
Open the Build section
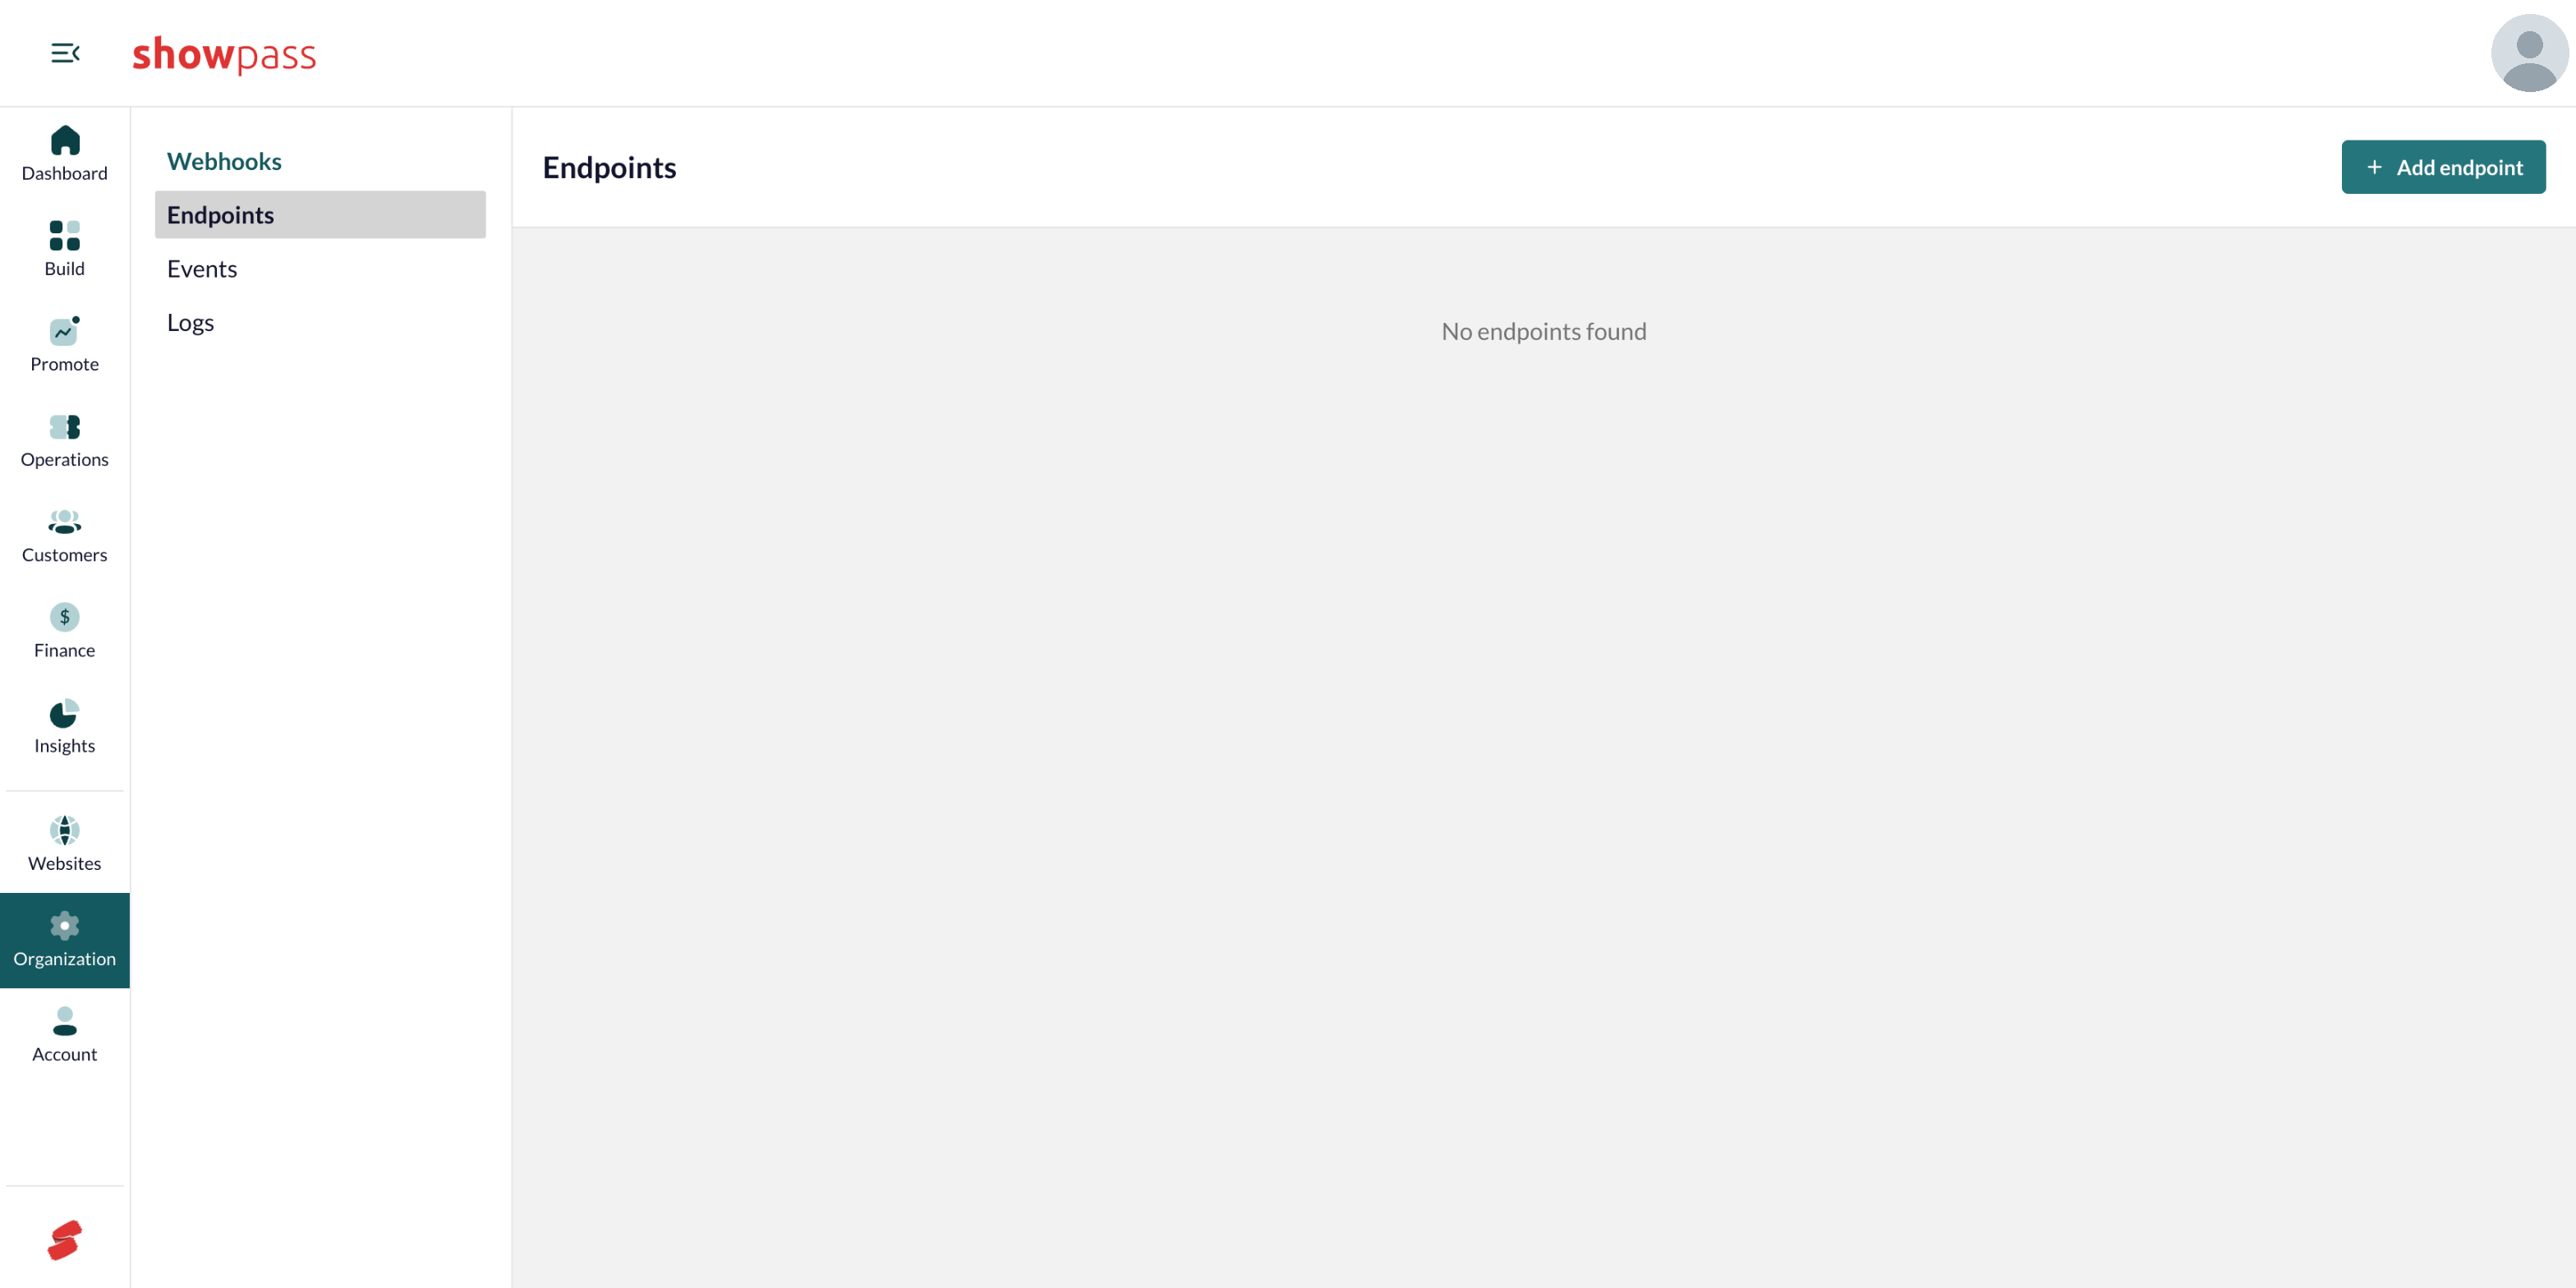(65, 249)
